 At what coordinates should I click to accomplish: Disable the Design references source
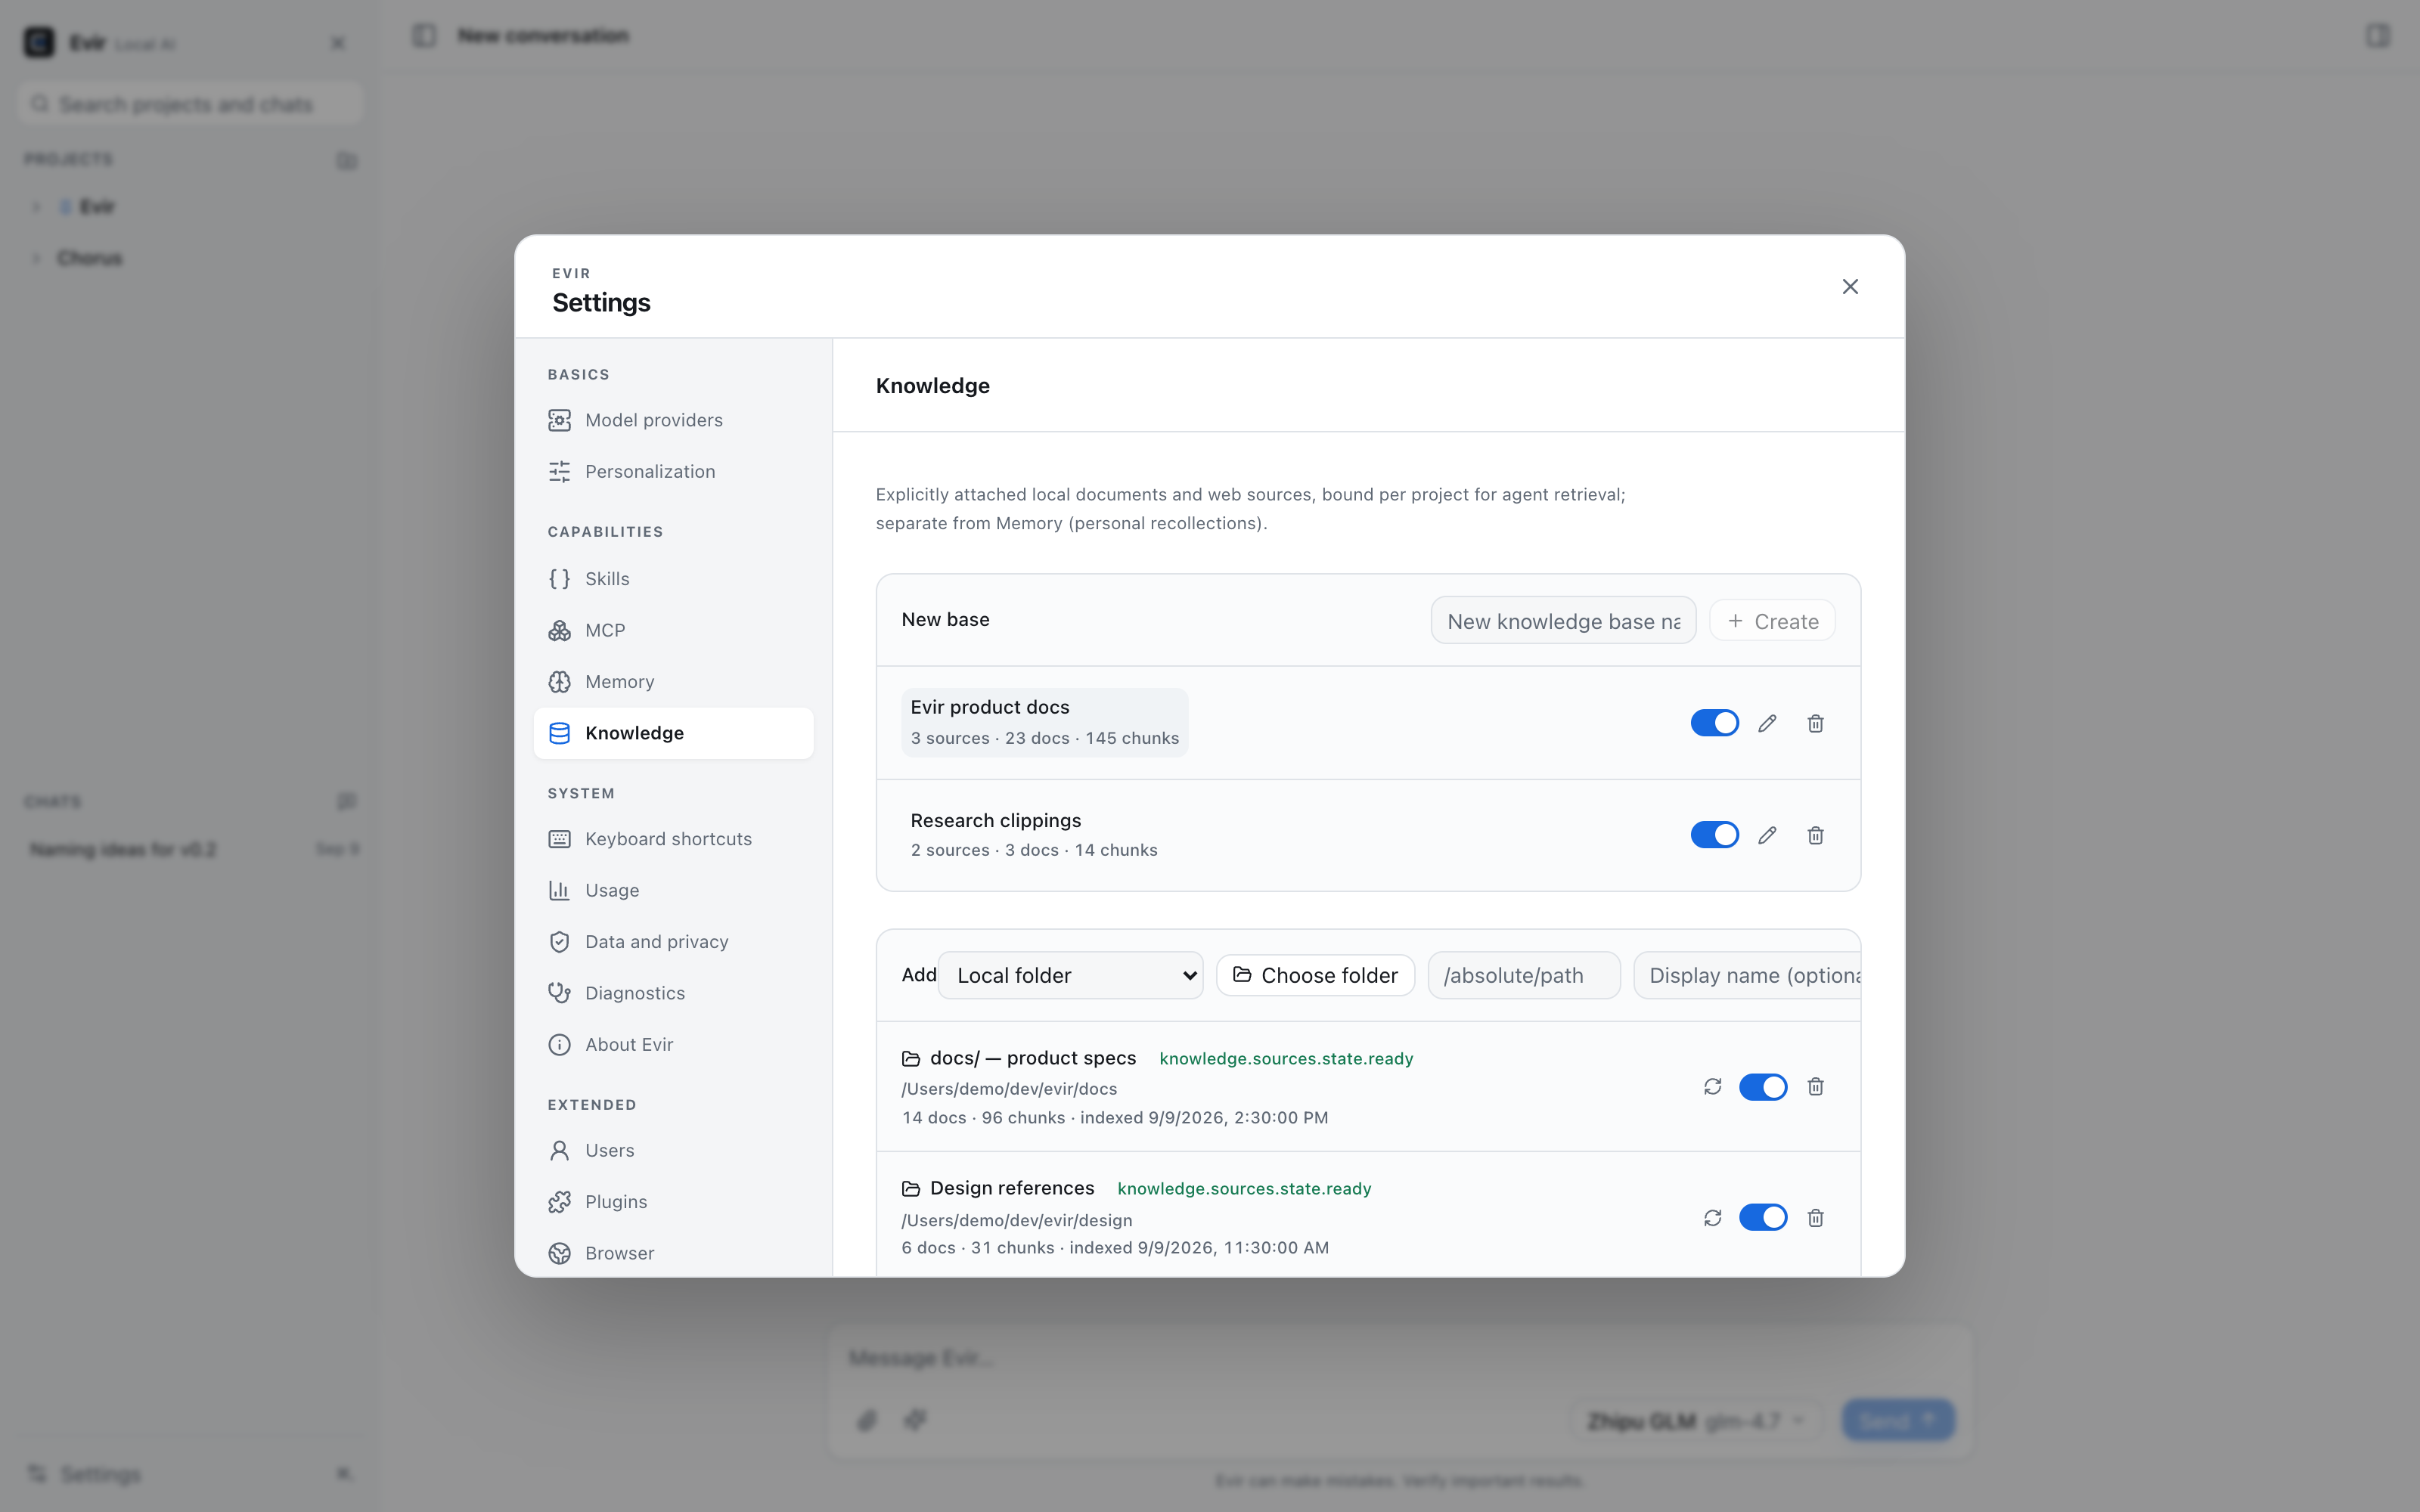click(x=1762, y=1218)
